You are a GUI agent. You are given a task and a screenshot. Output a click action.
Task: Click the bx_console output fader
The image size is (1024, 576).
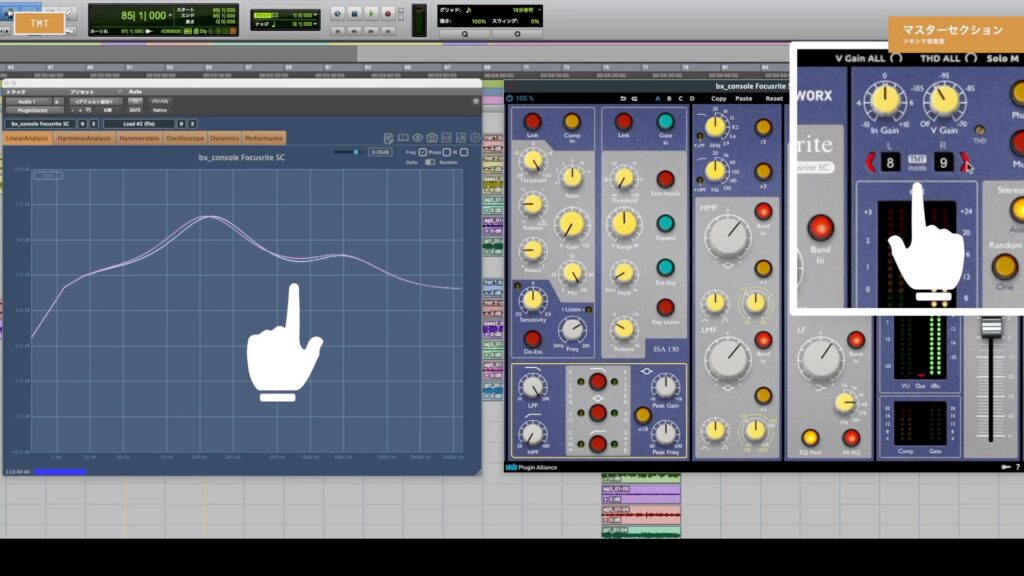991,327
